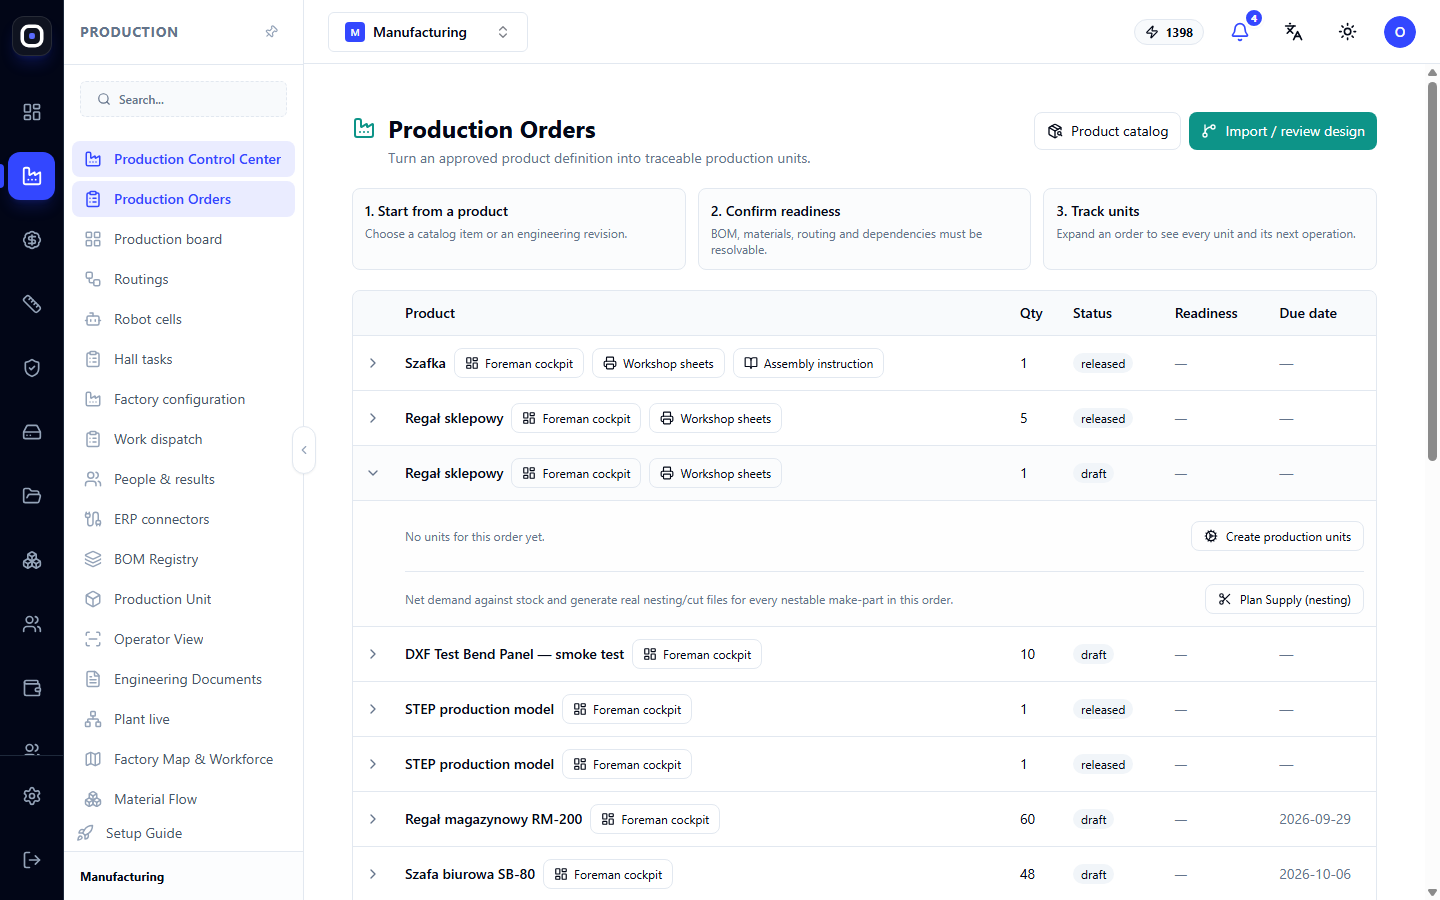Click the language translation icon
The width and height of the screenshot is (1440, 900).
click(1294, 32)
